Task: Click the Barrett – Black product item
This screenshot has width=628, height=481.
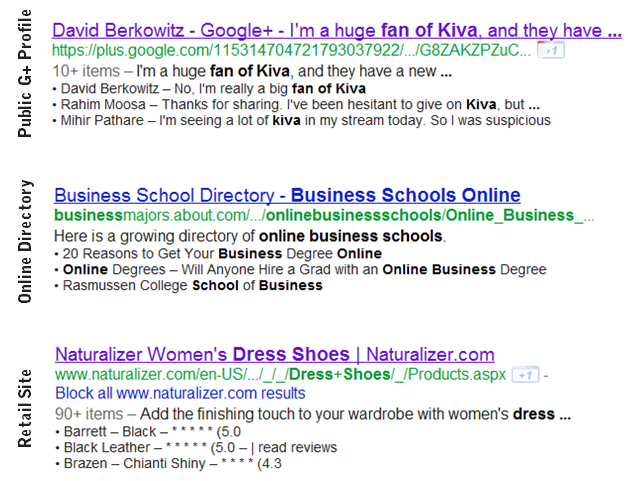Action: tap(149, 432)
